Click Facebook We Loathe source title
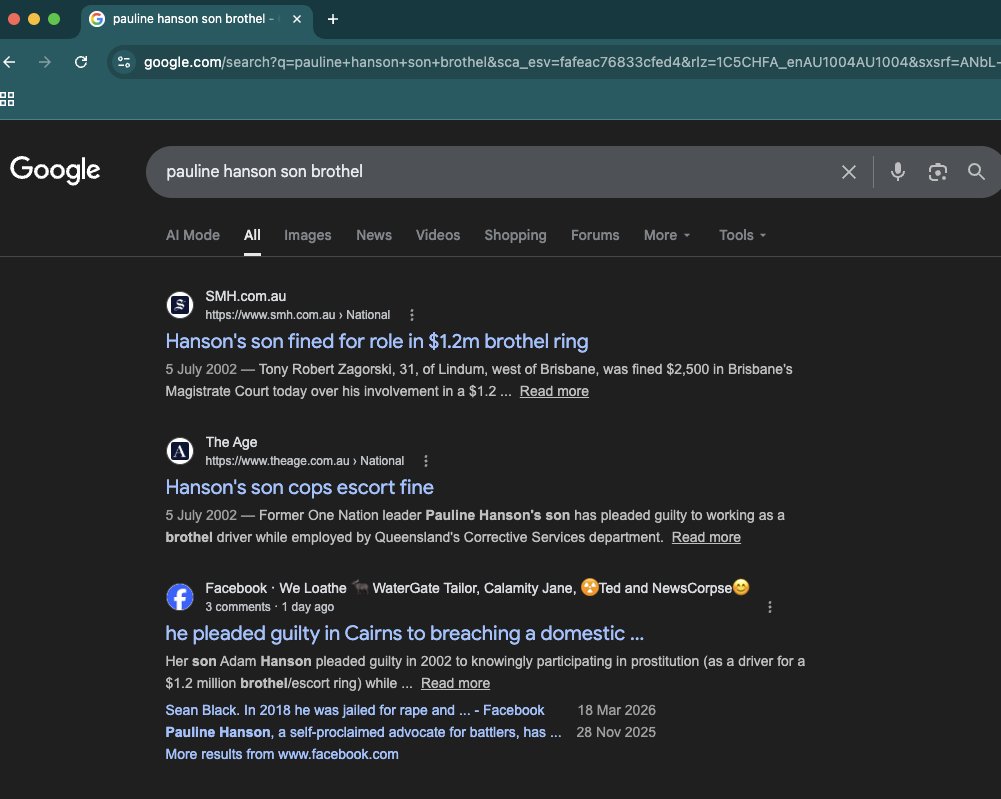The width and height of the screenshot is (1001, 799). tap(477, 588)
